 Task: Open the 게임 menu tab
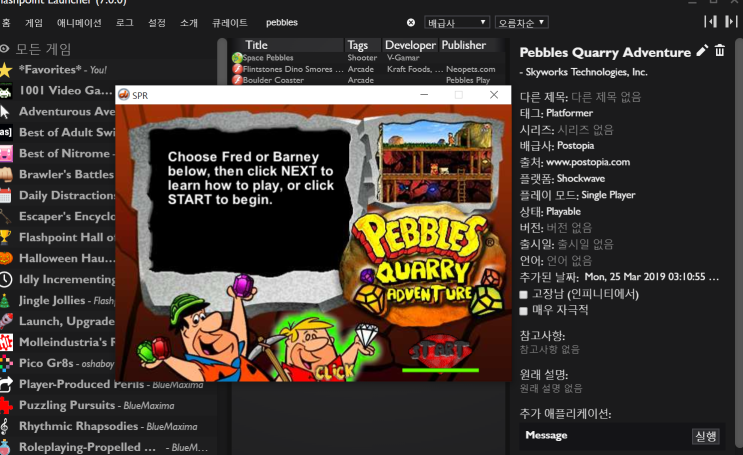pyautogui.click(x=34, y=23)
